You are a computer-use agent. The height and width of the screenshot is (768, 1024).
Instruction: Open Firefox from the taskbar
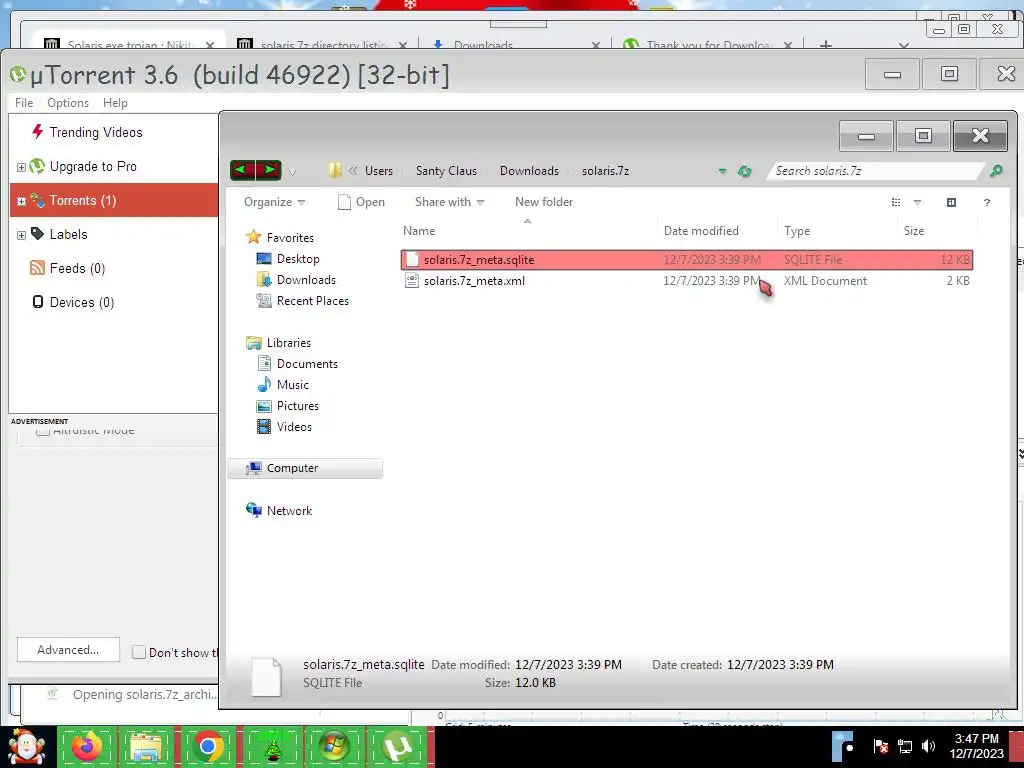(87, 746)
